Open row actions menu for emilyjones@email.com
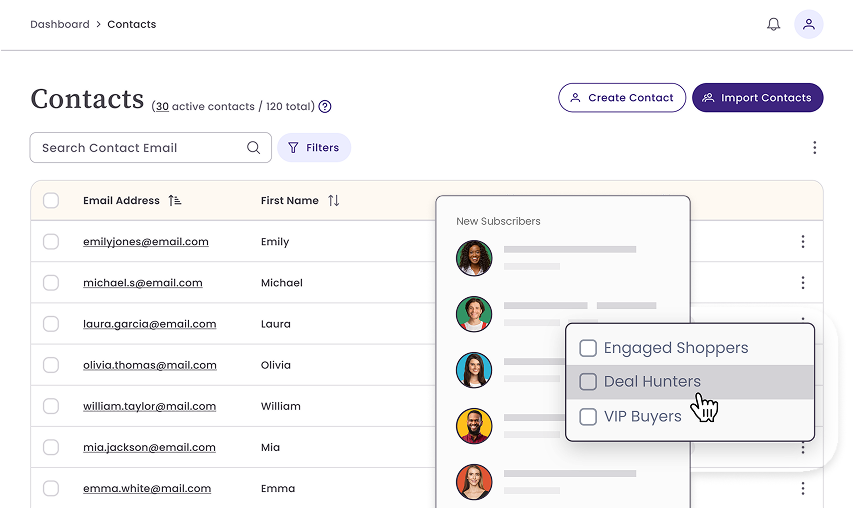 click(x=802, y=242)
